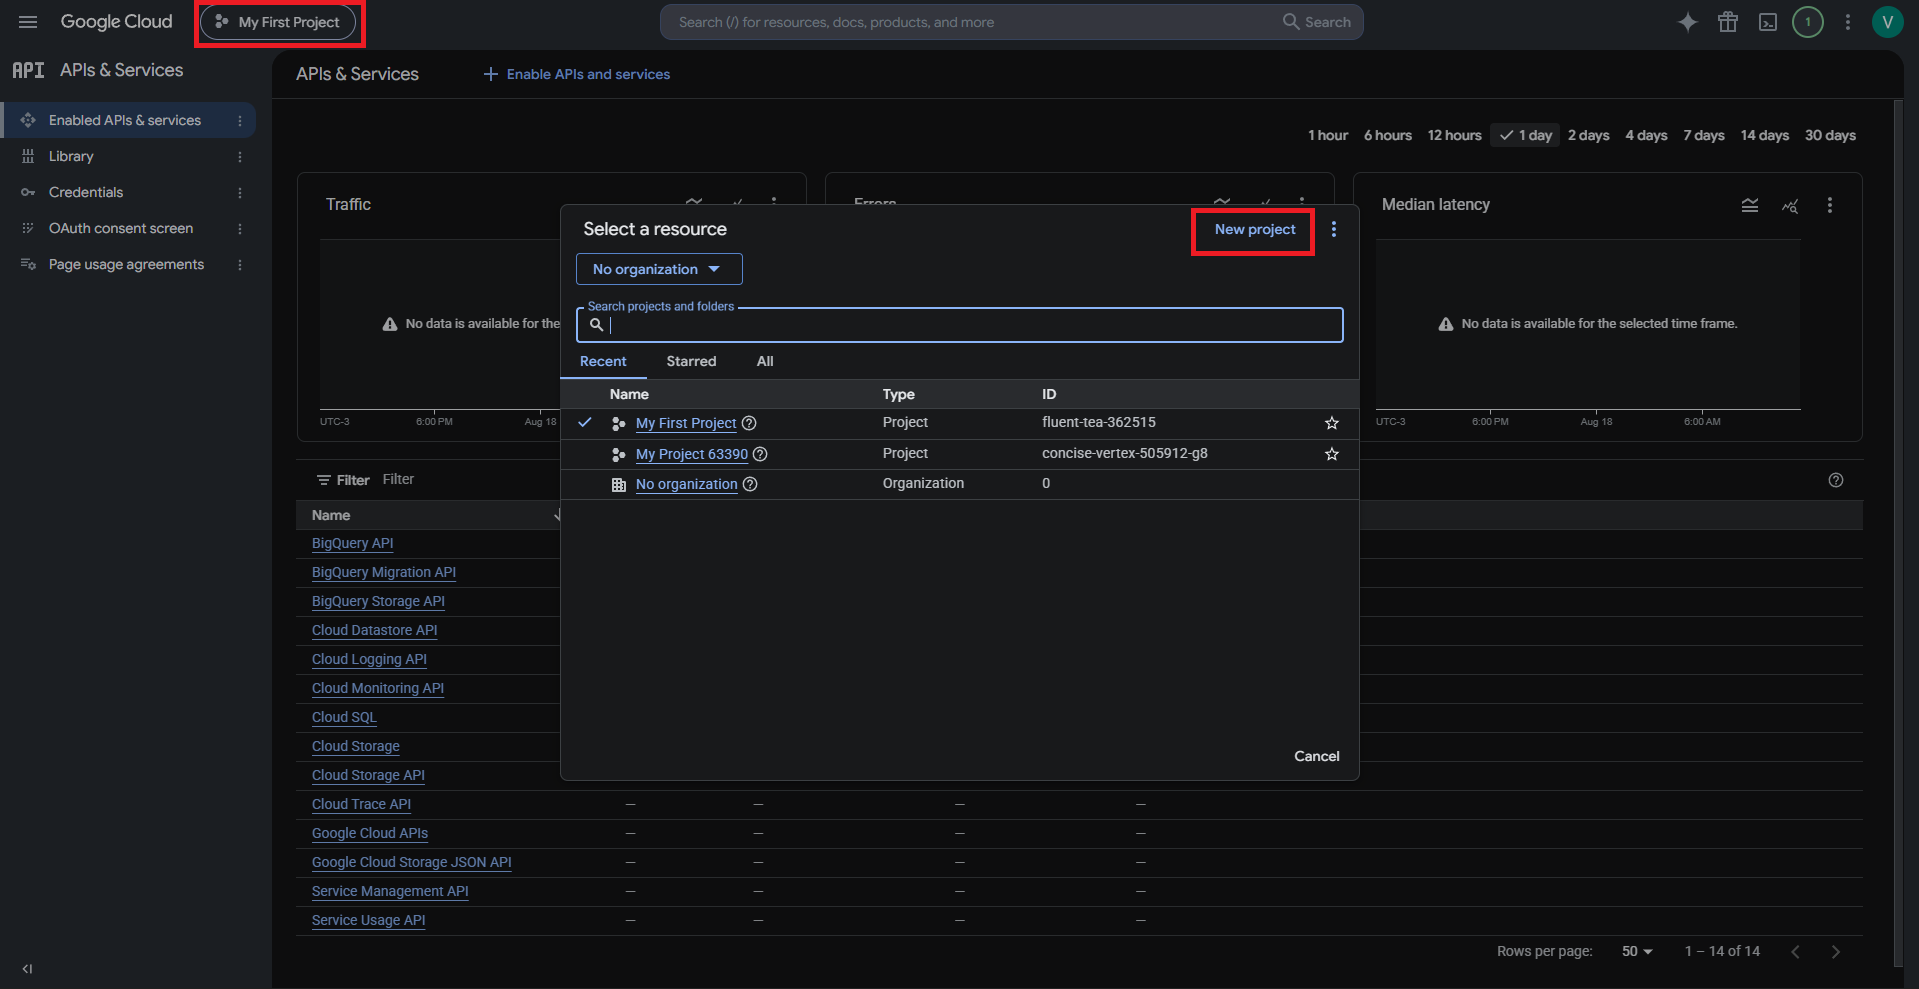Activate Cloud Shell terminal icon

click(x=1768, y=22)
